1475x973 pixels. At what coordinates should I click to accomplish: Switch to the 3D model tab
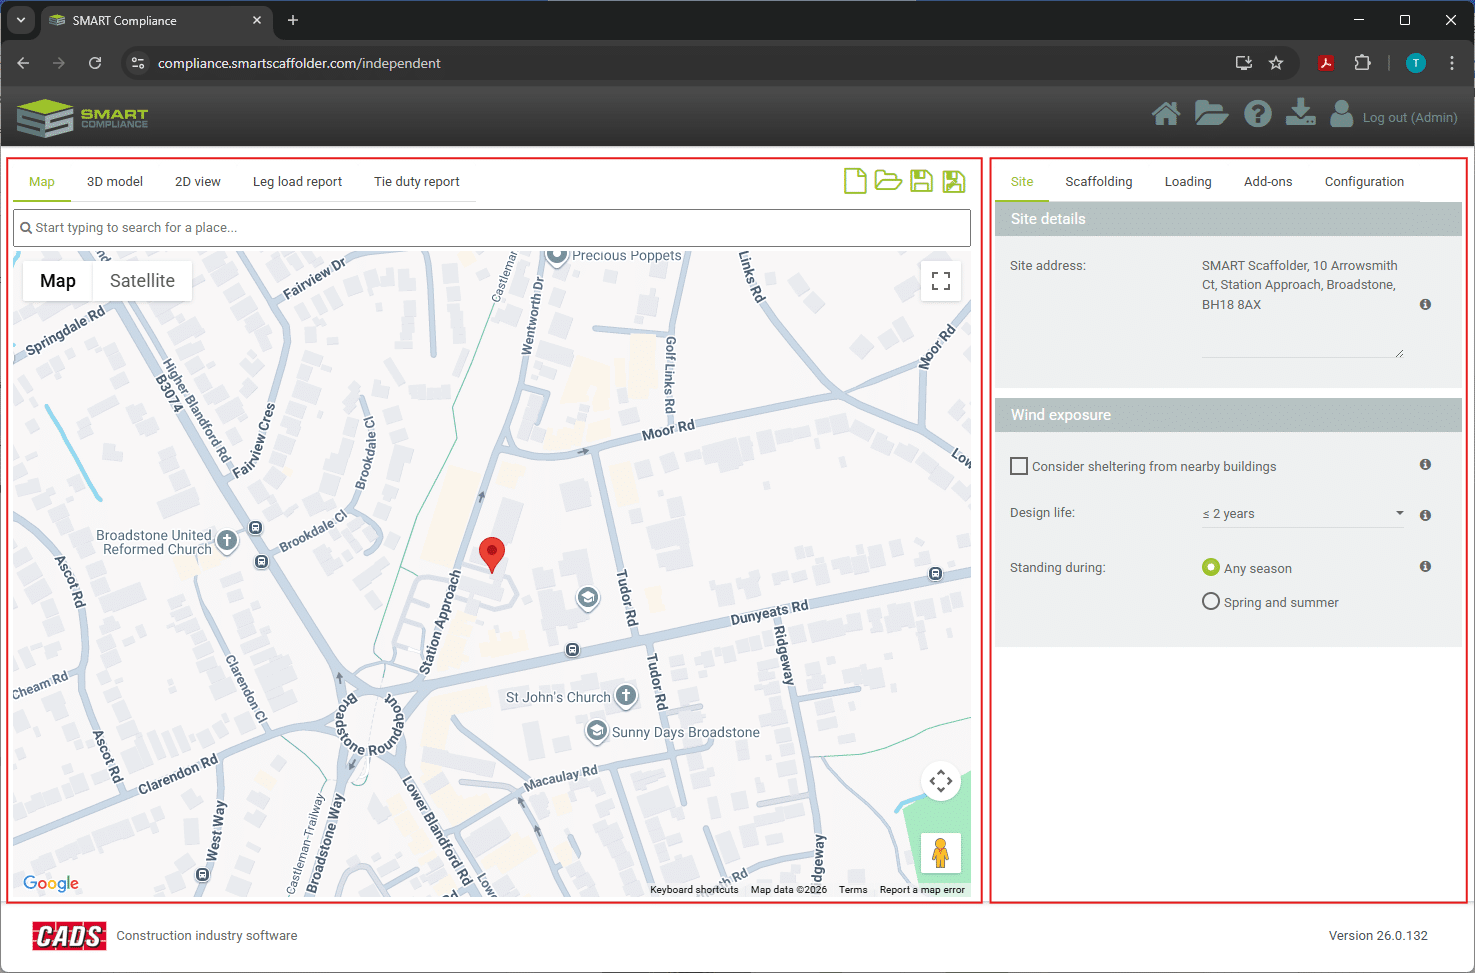pos(115,182)
